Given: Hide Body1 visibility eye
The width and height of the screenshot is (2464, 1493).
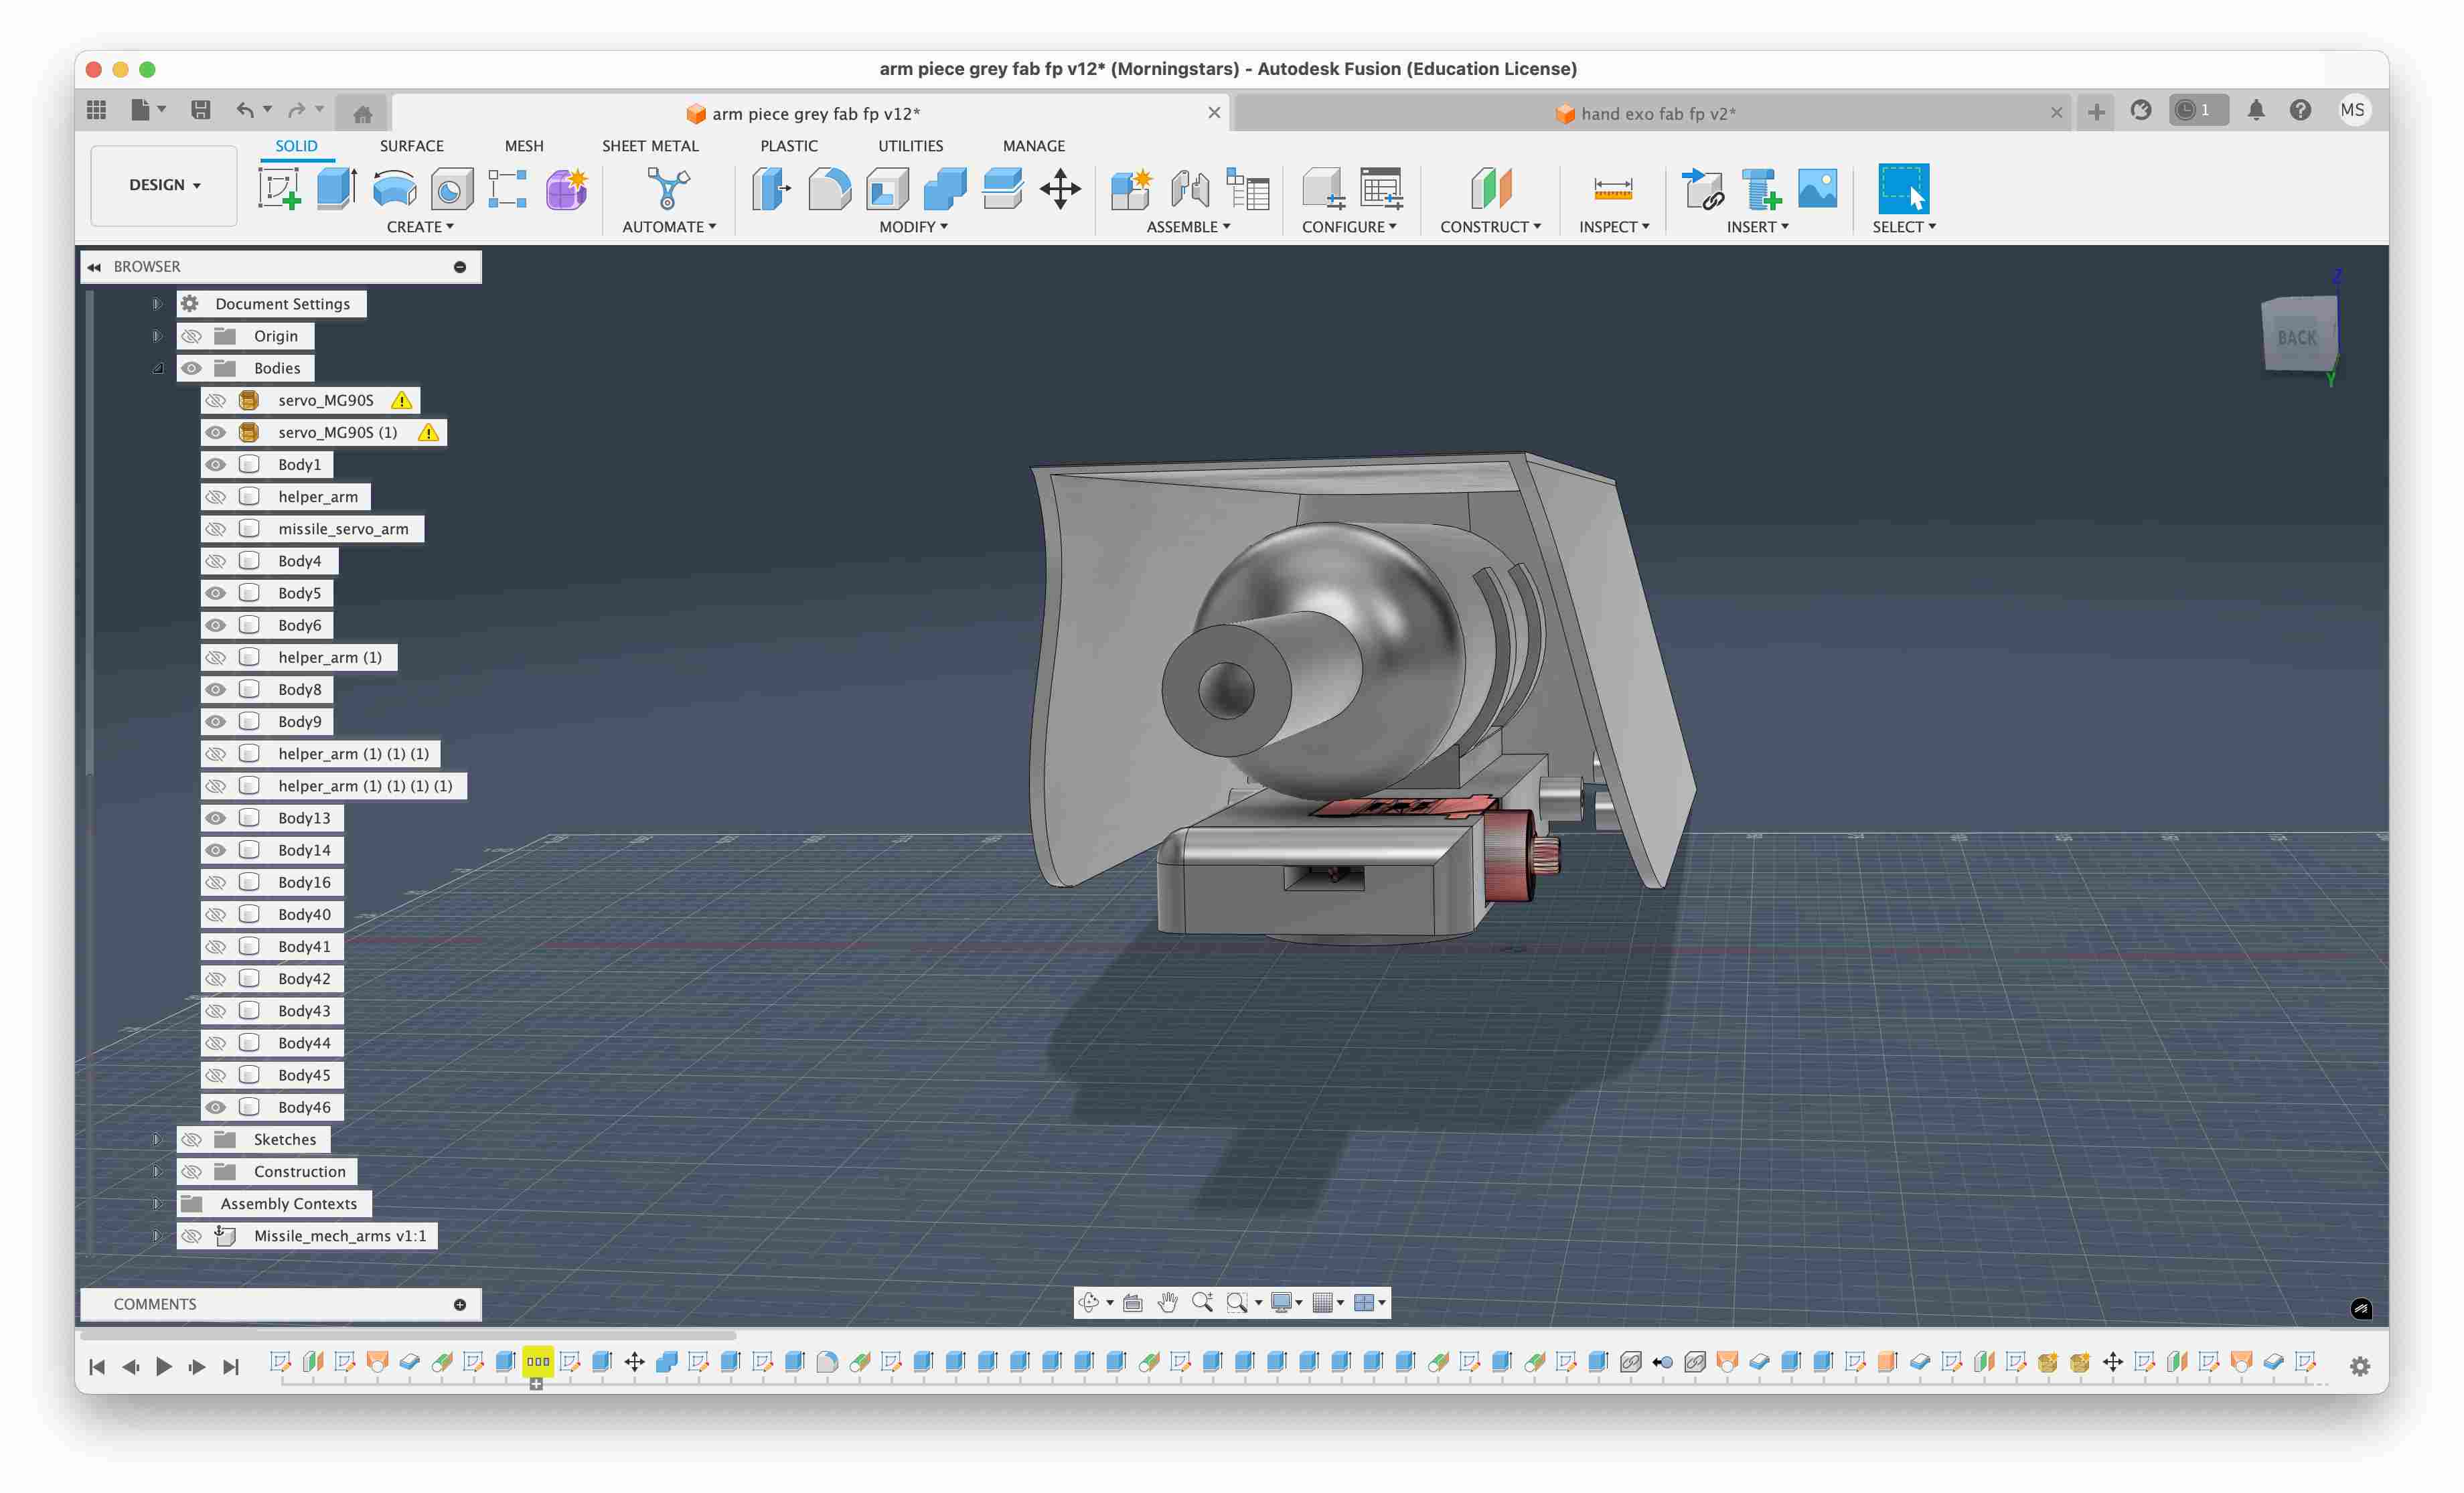Looking at the screenshot, I should (215, 464).
